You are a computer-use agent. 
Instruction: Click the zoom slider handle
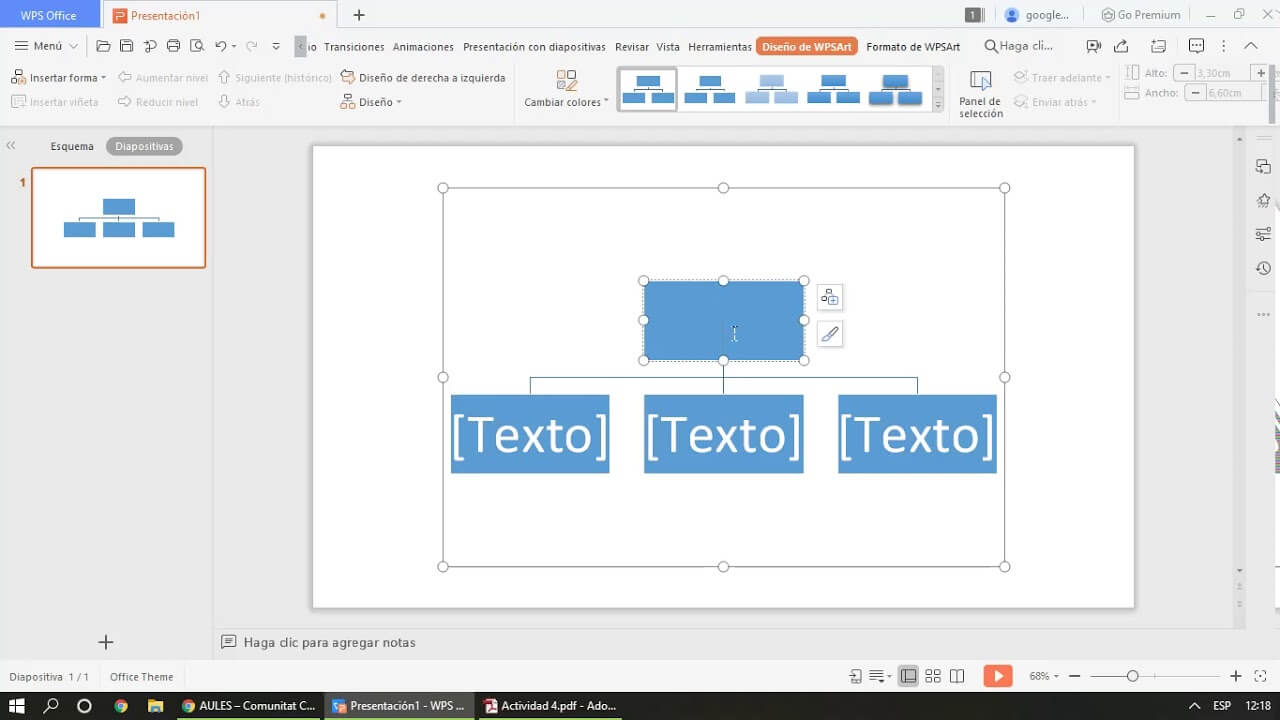(1132, 676)
